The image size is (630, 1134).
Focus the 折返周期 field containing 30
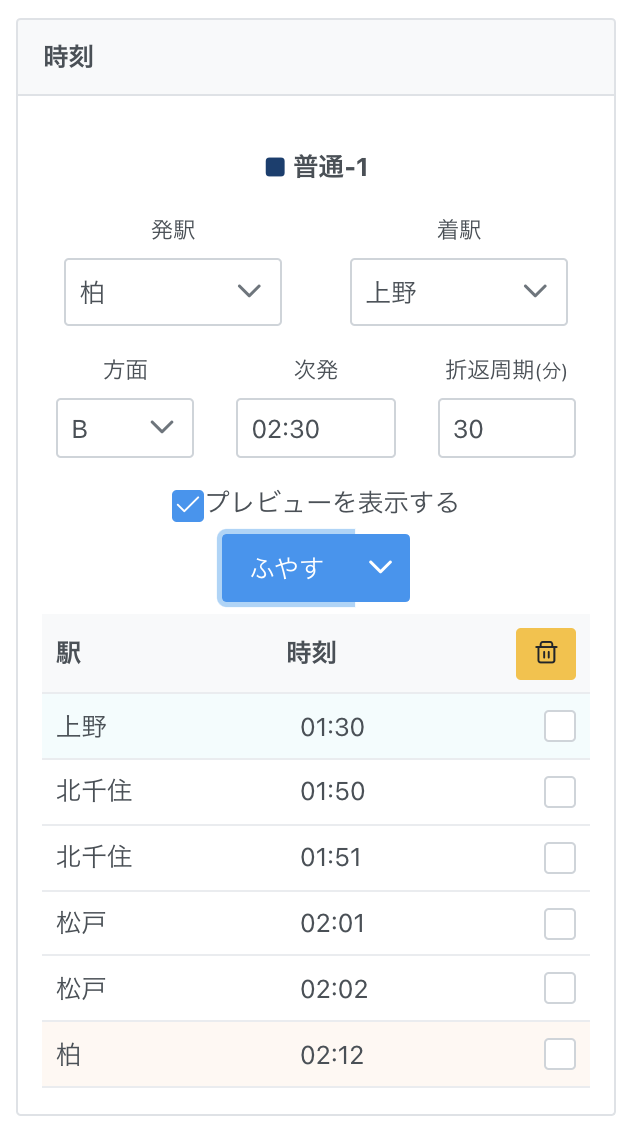(x=506, y=428)
